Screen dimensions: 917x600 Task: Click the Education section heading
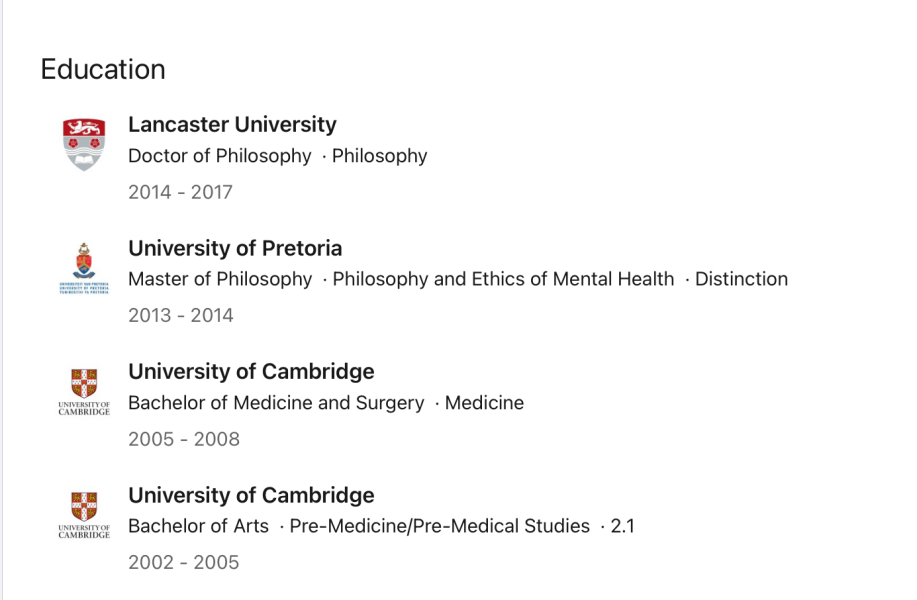point(103,70)
